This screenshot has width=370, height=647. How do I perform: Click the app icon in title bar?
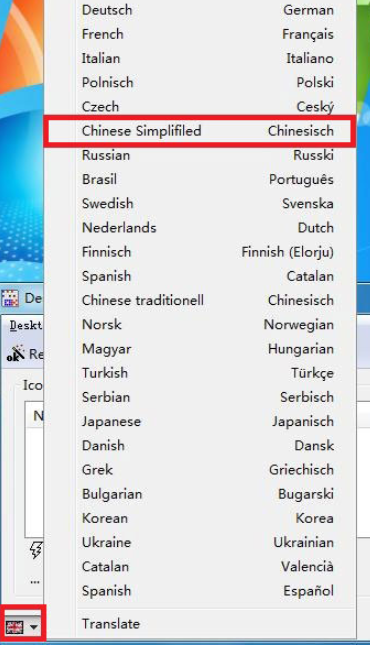[10, 298]
